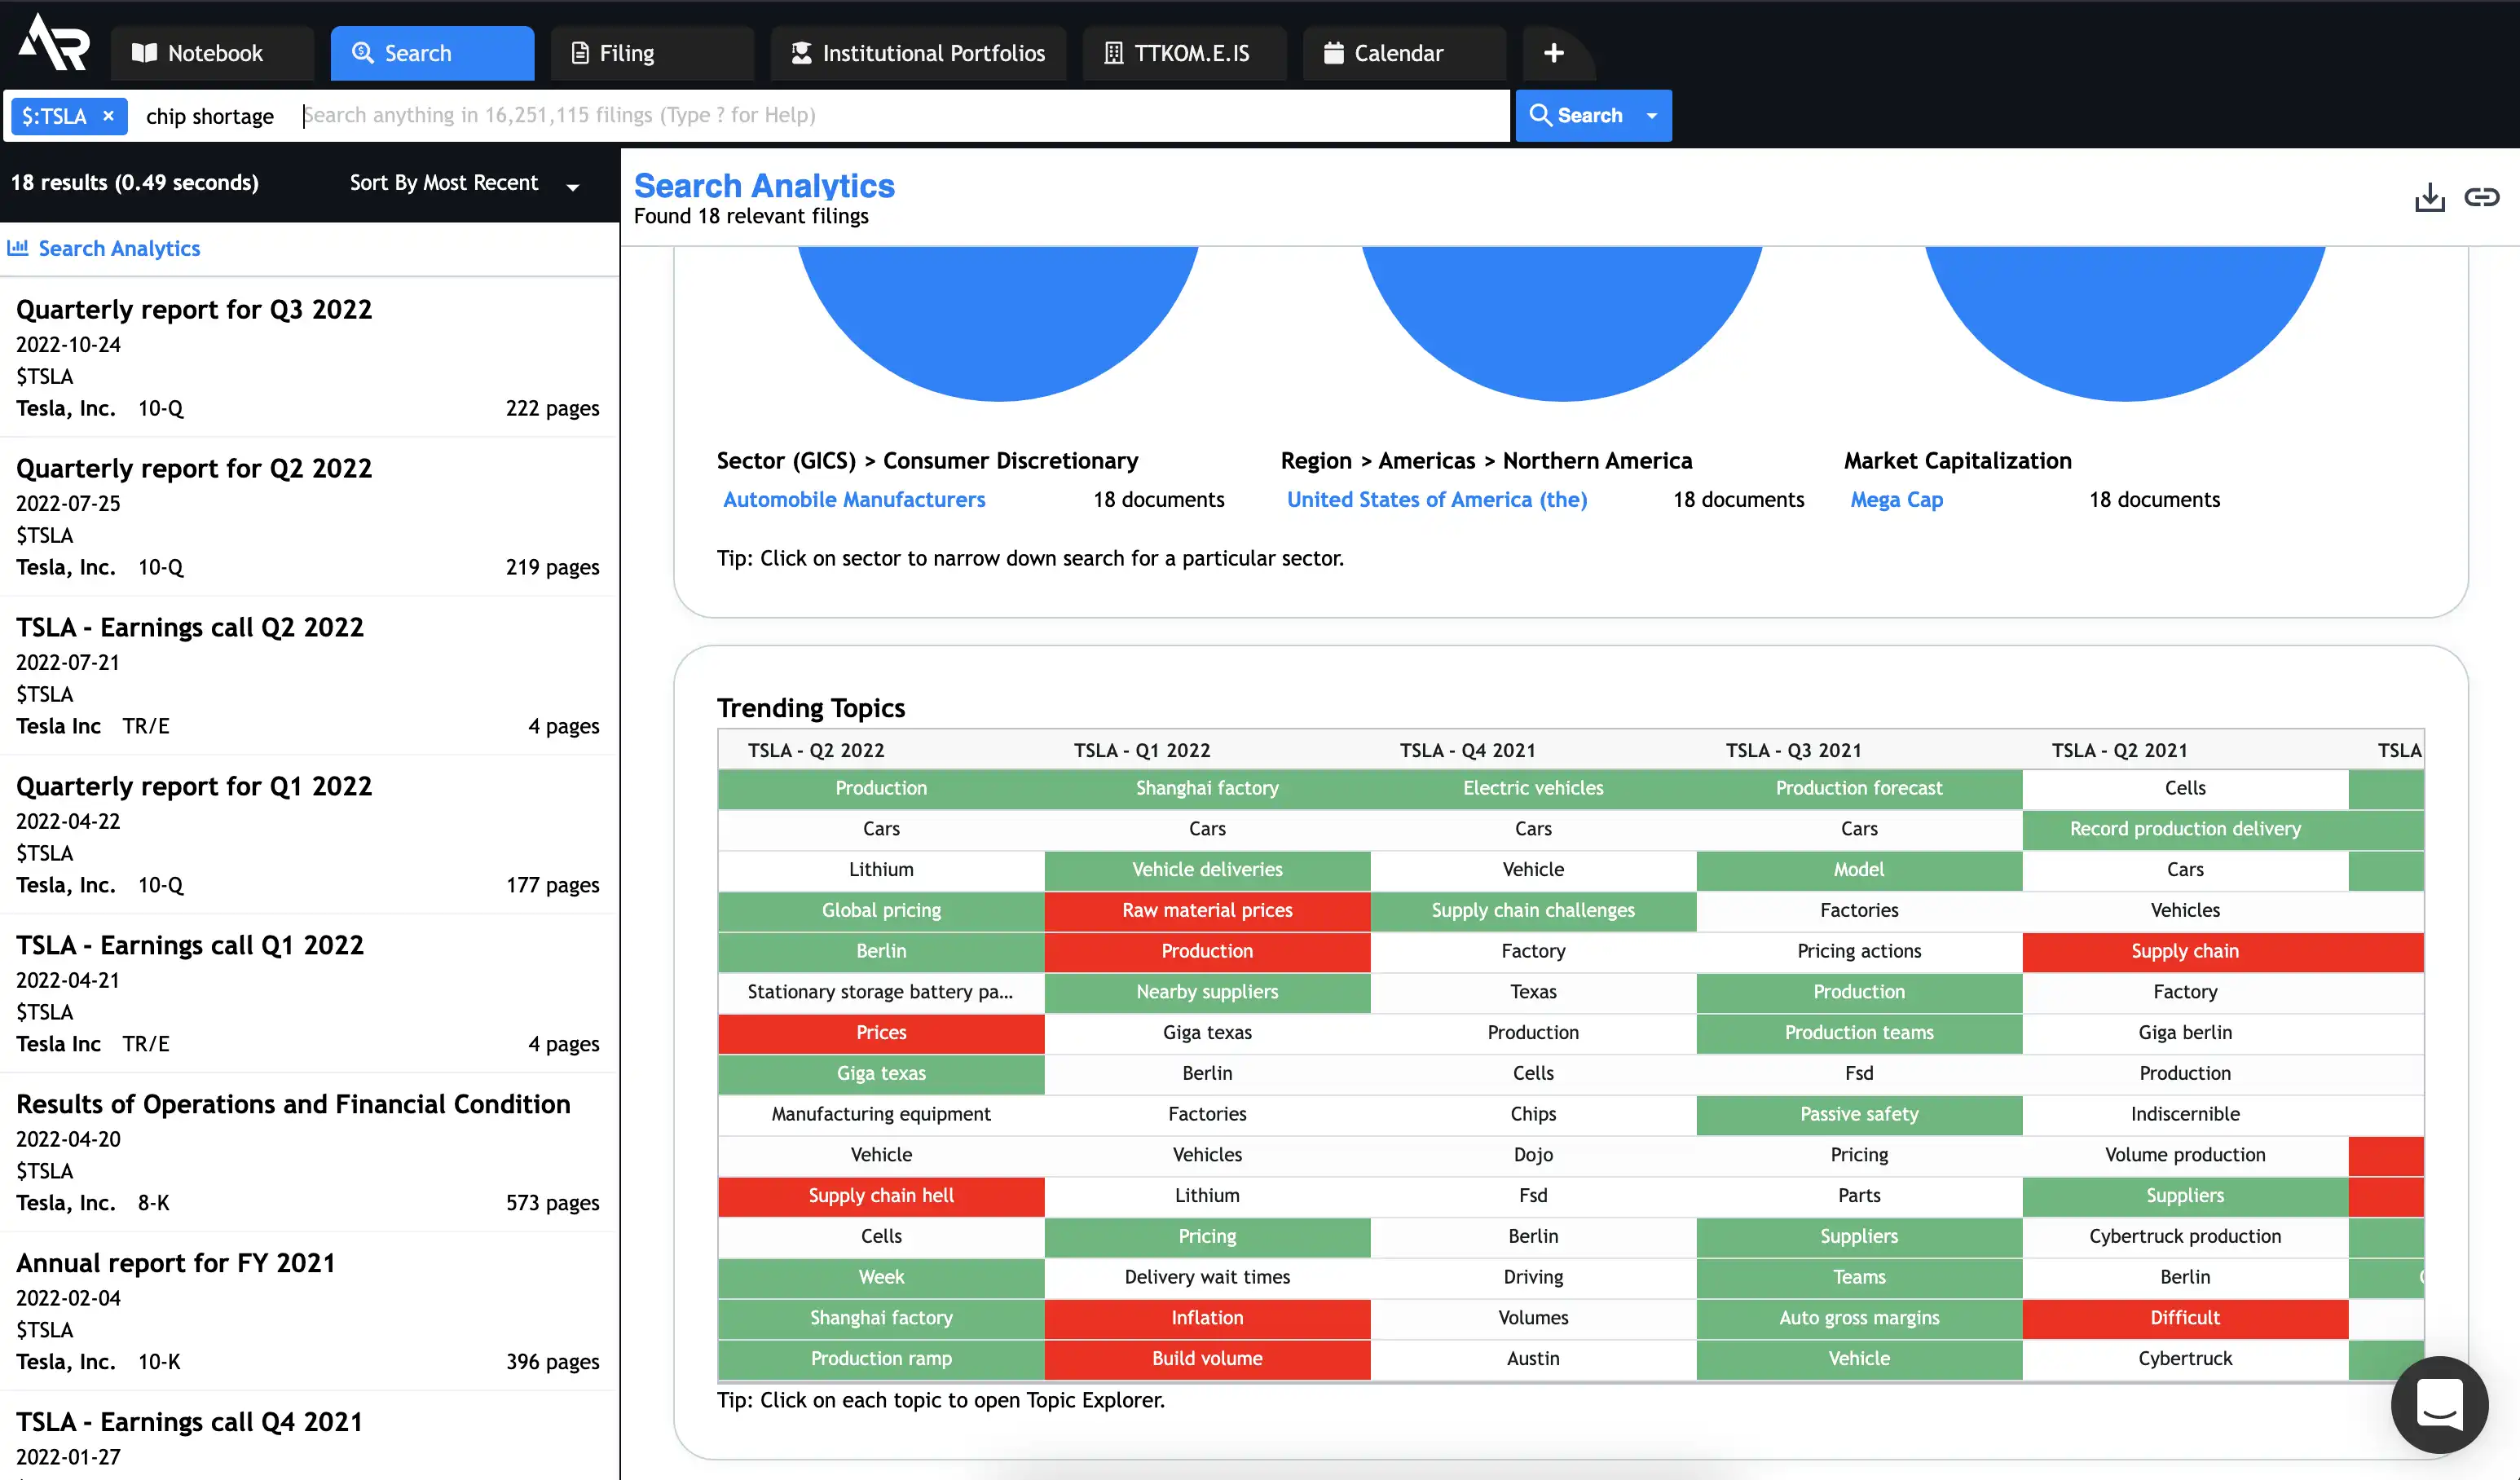Image resolution: width=2520 pixels, height=1480 pixels.
Task: Click the Mega Cap market capitalization link
Action: [1896, 499]
